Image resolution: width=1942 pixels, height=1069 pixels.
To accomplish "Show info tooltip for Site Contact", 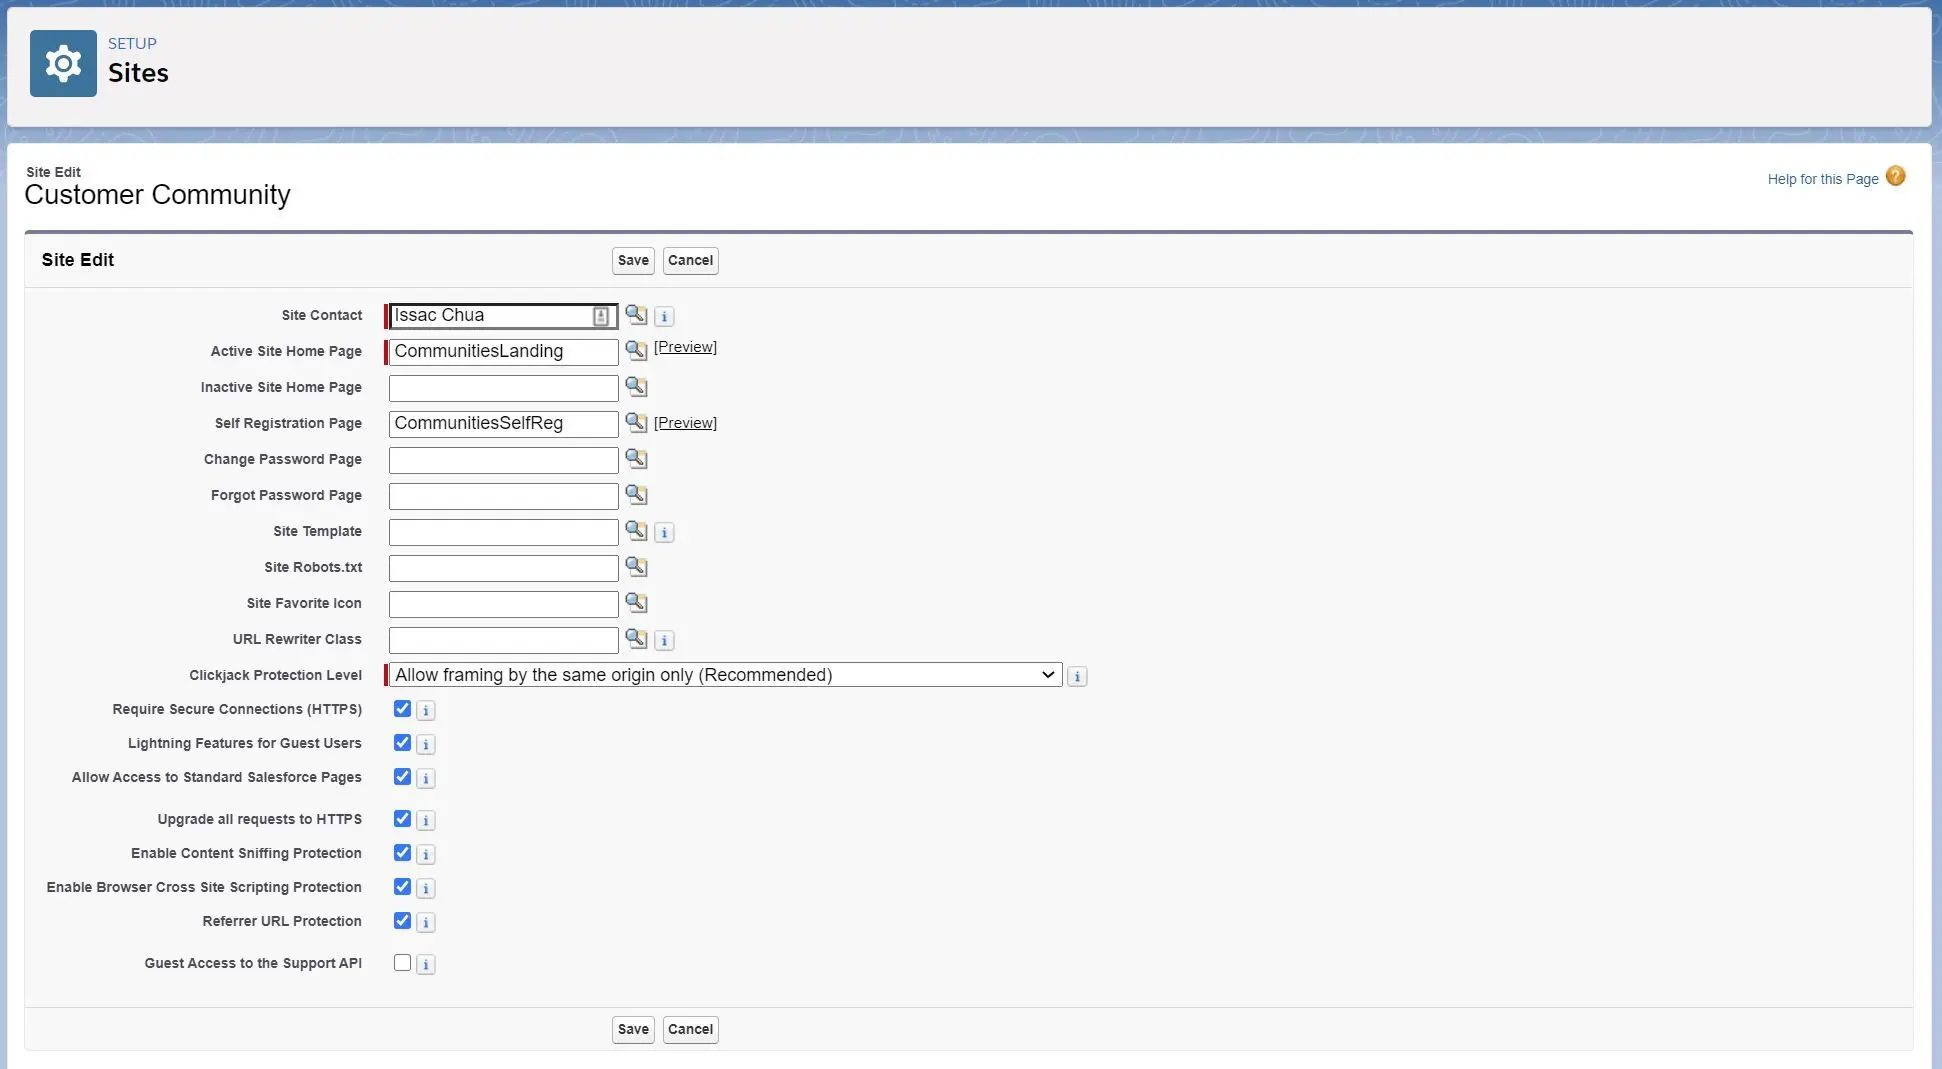I will click(x=664, y=317).
